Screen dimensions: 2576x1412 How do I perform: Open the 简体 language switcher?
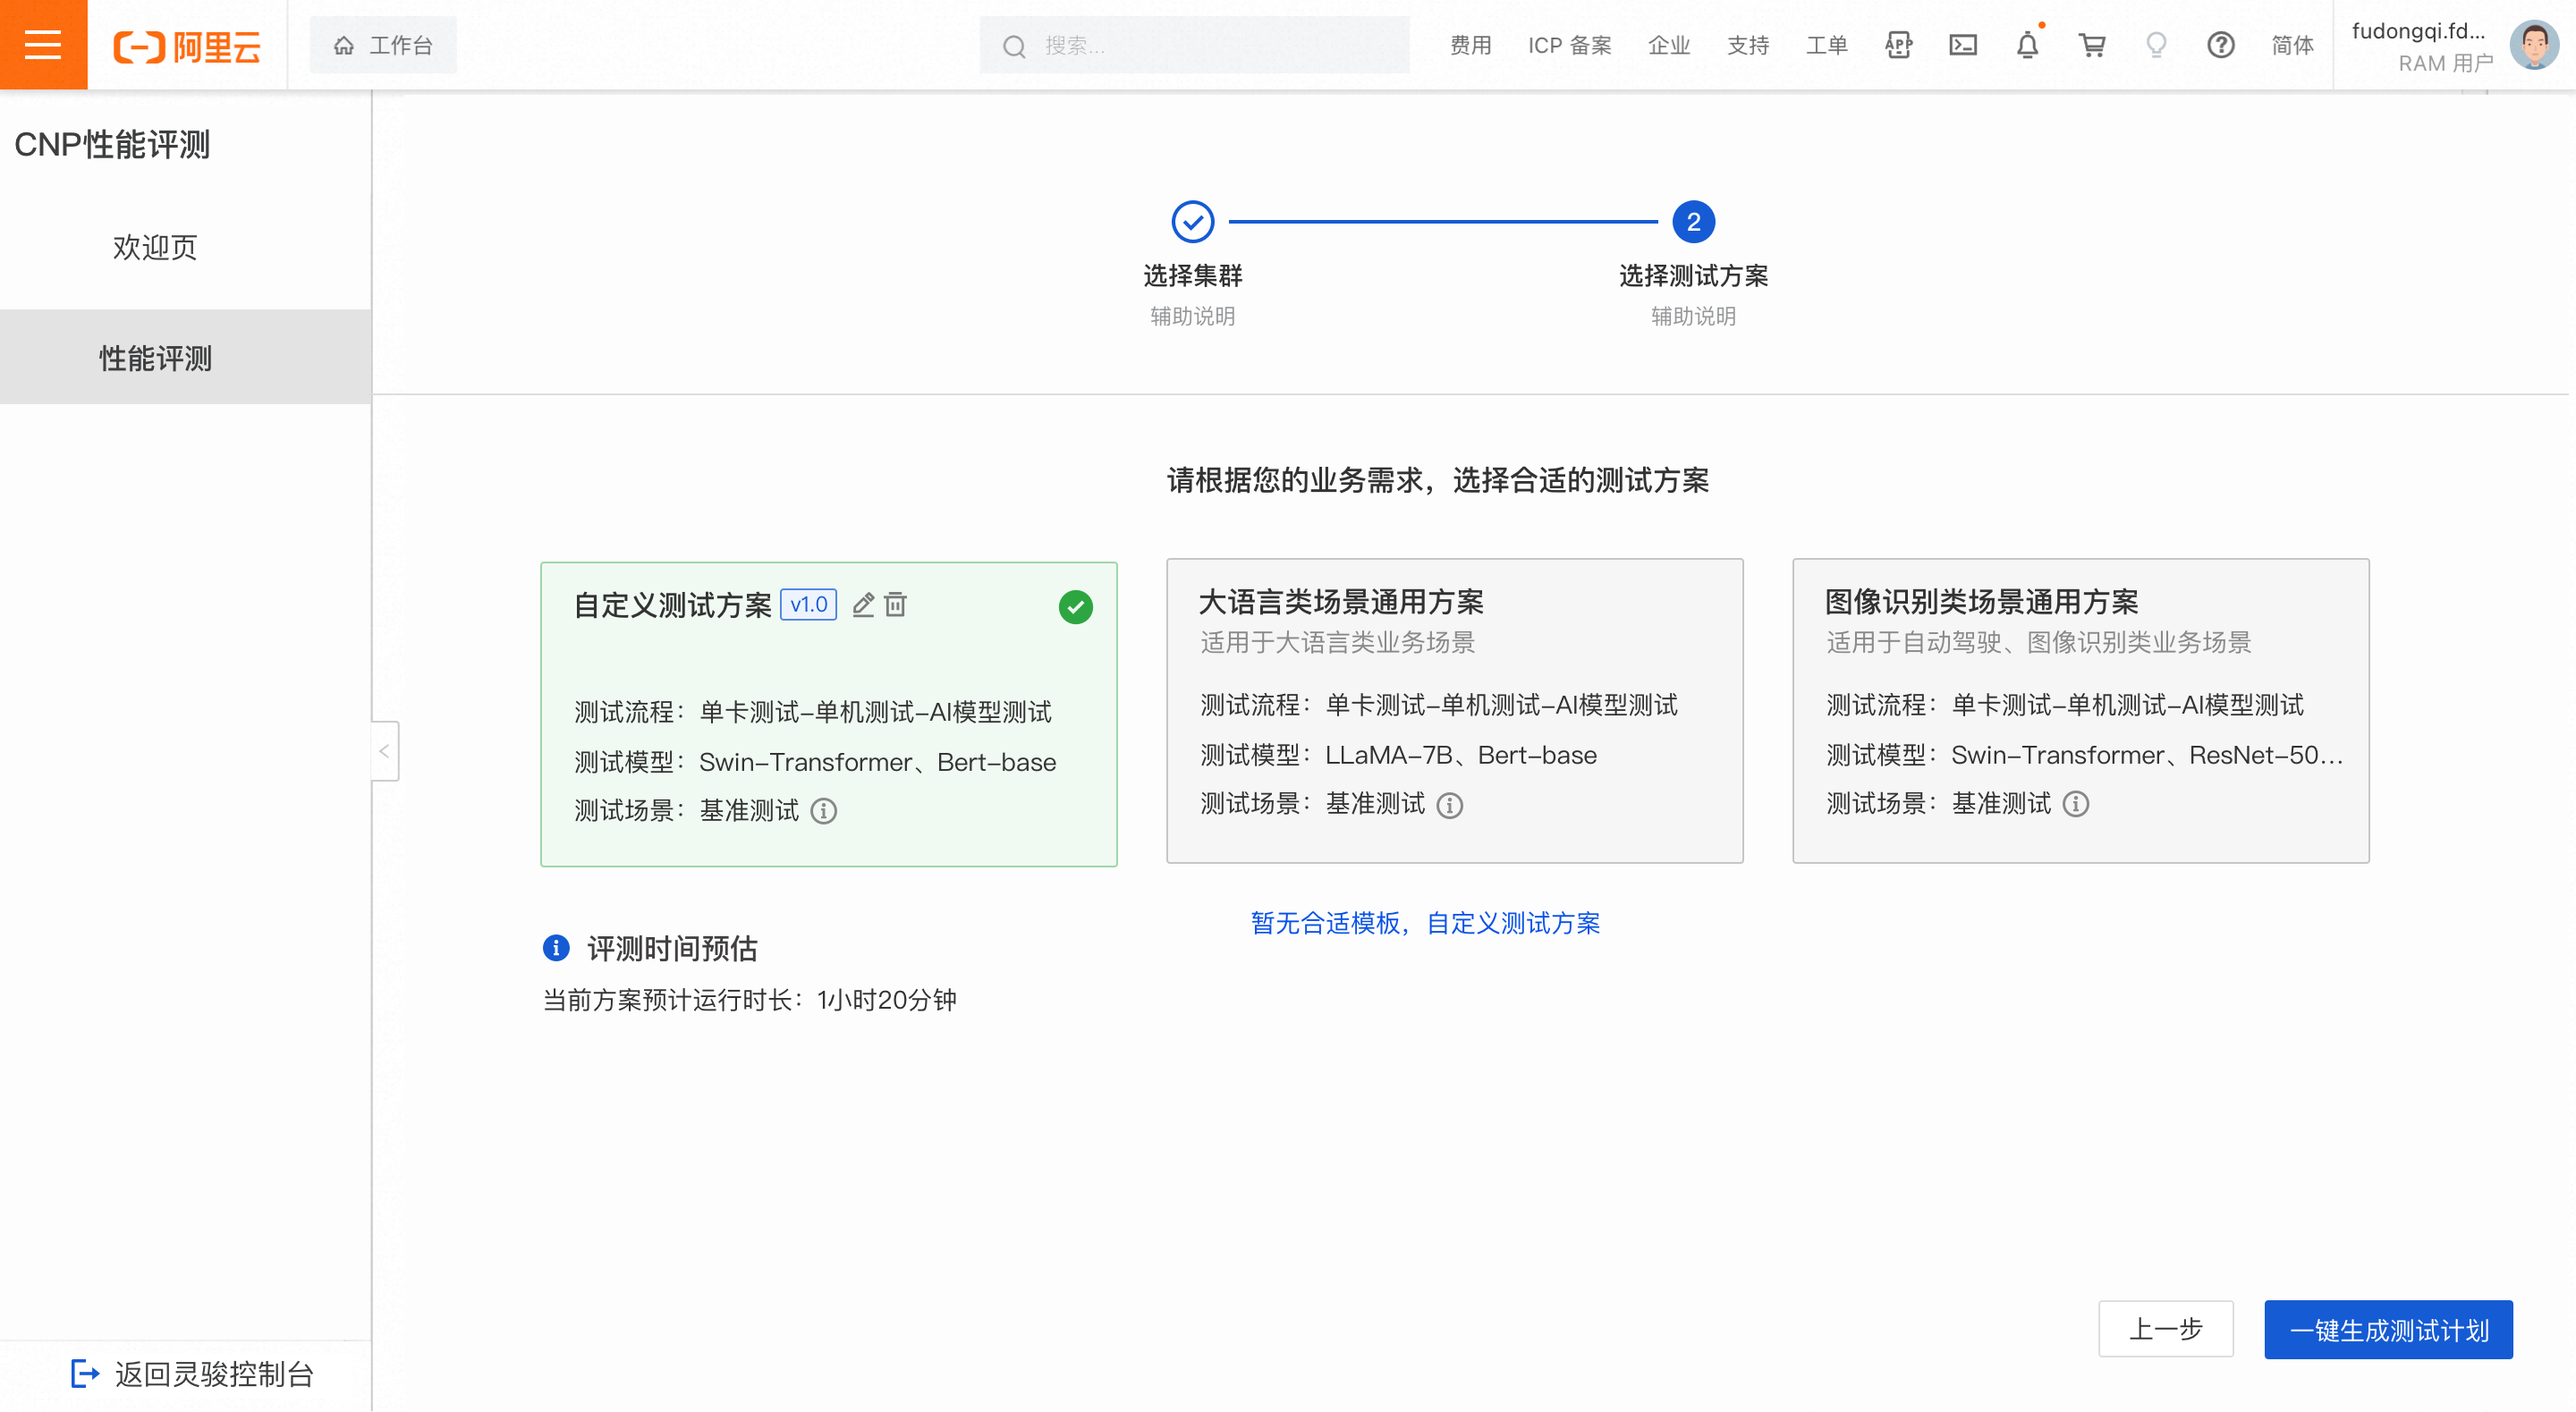pyautogui.click(x=2292, y=45)
